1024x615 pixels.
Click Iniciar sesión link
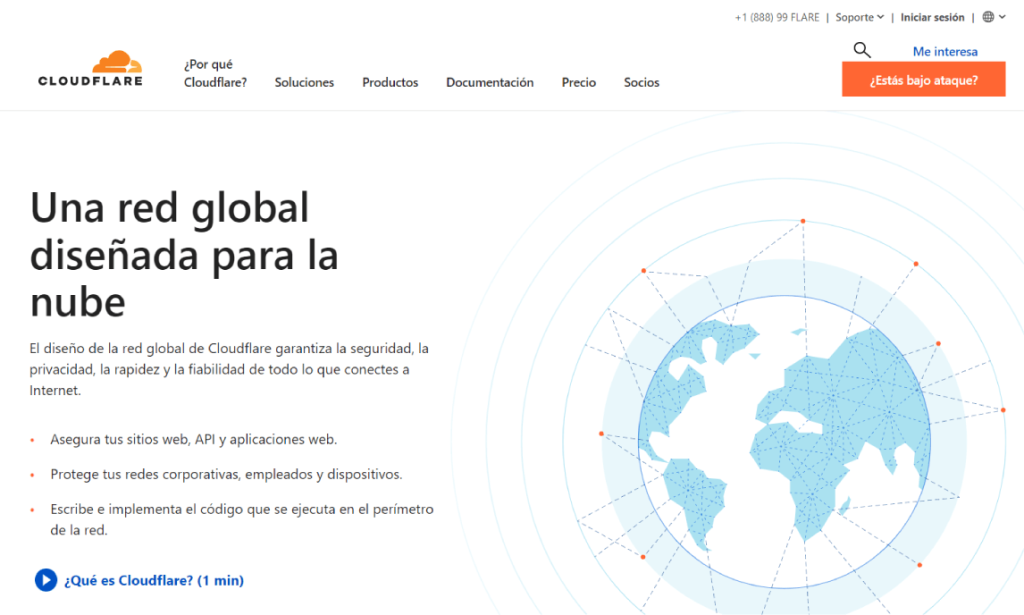click(932, 18)
